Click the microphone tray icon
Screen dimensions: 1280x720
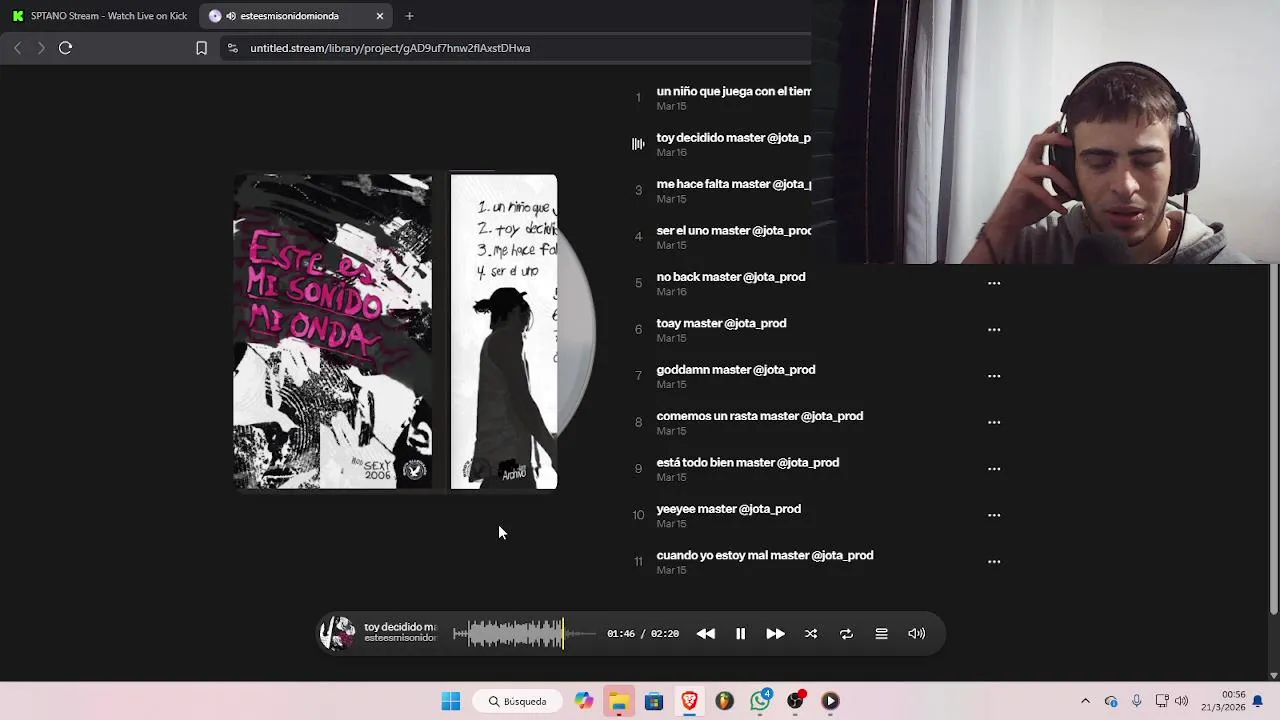[1136, 701]
